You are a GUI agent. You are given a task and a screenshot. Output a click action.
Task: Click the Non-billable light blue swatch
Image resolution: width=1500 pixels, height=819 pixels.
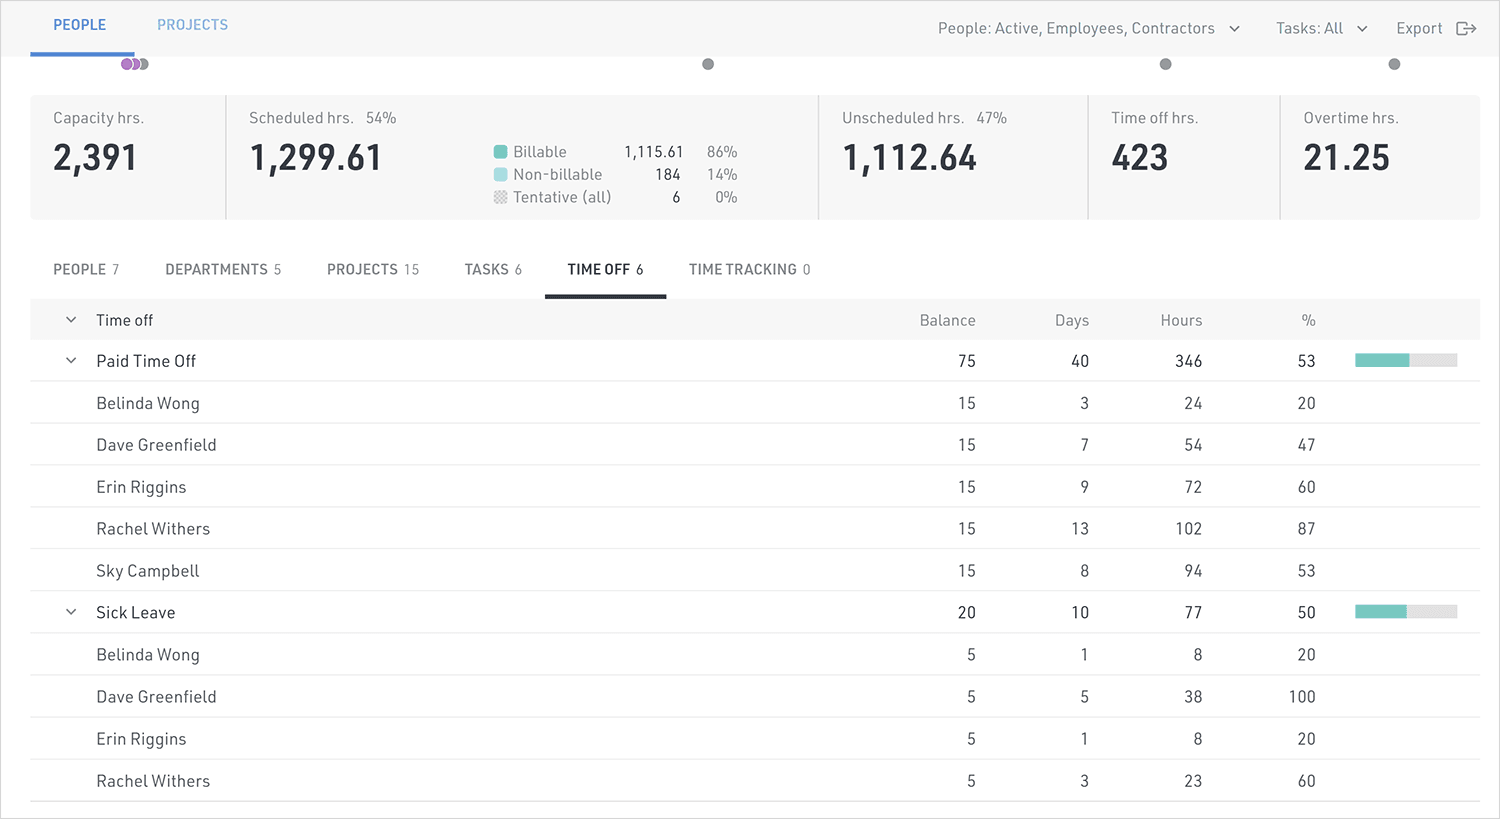500,174
